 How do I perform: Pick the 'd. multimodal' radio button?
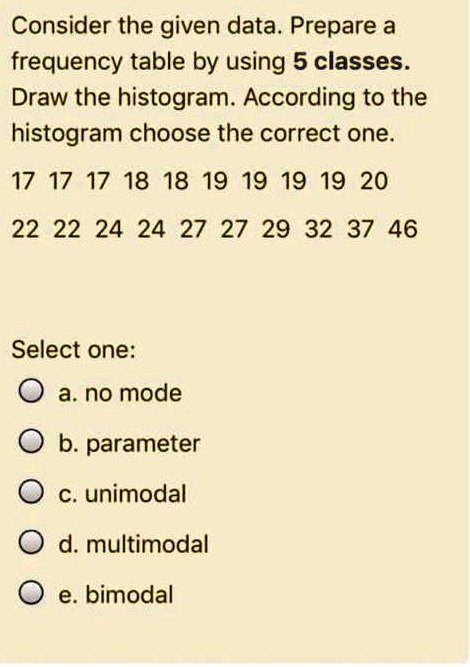[x=31, y=542]
